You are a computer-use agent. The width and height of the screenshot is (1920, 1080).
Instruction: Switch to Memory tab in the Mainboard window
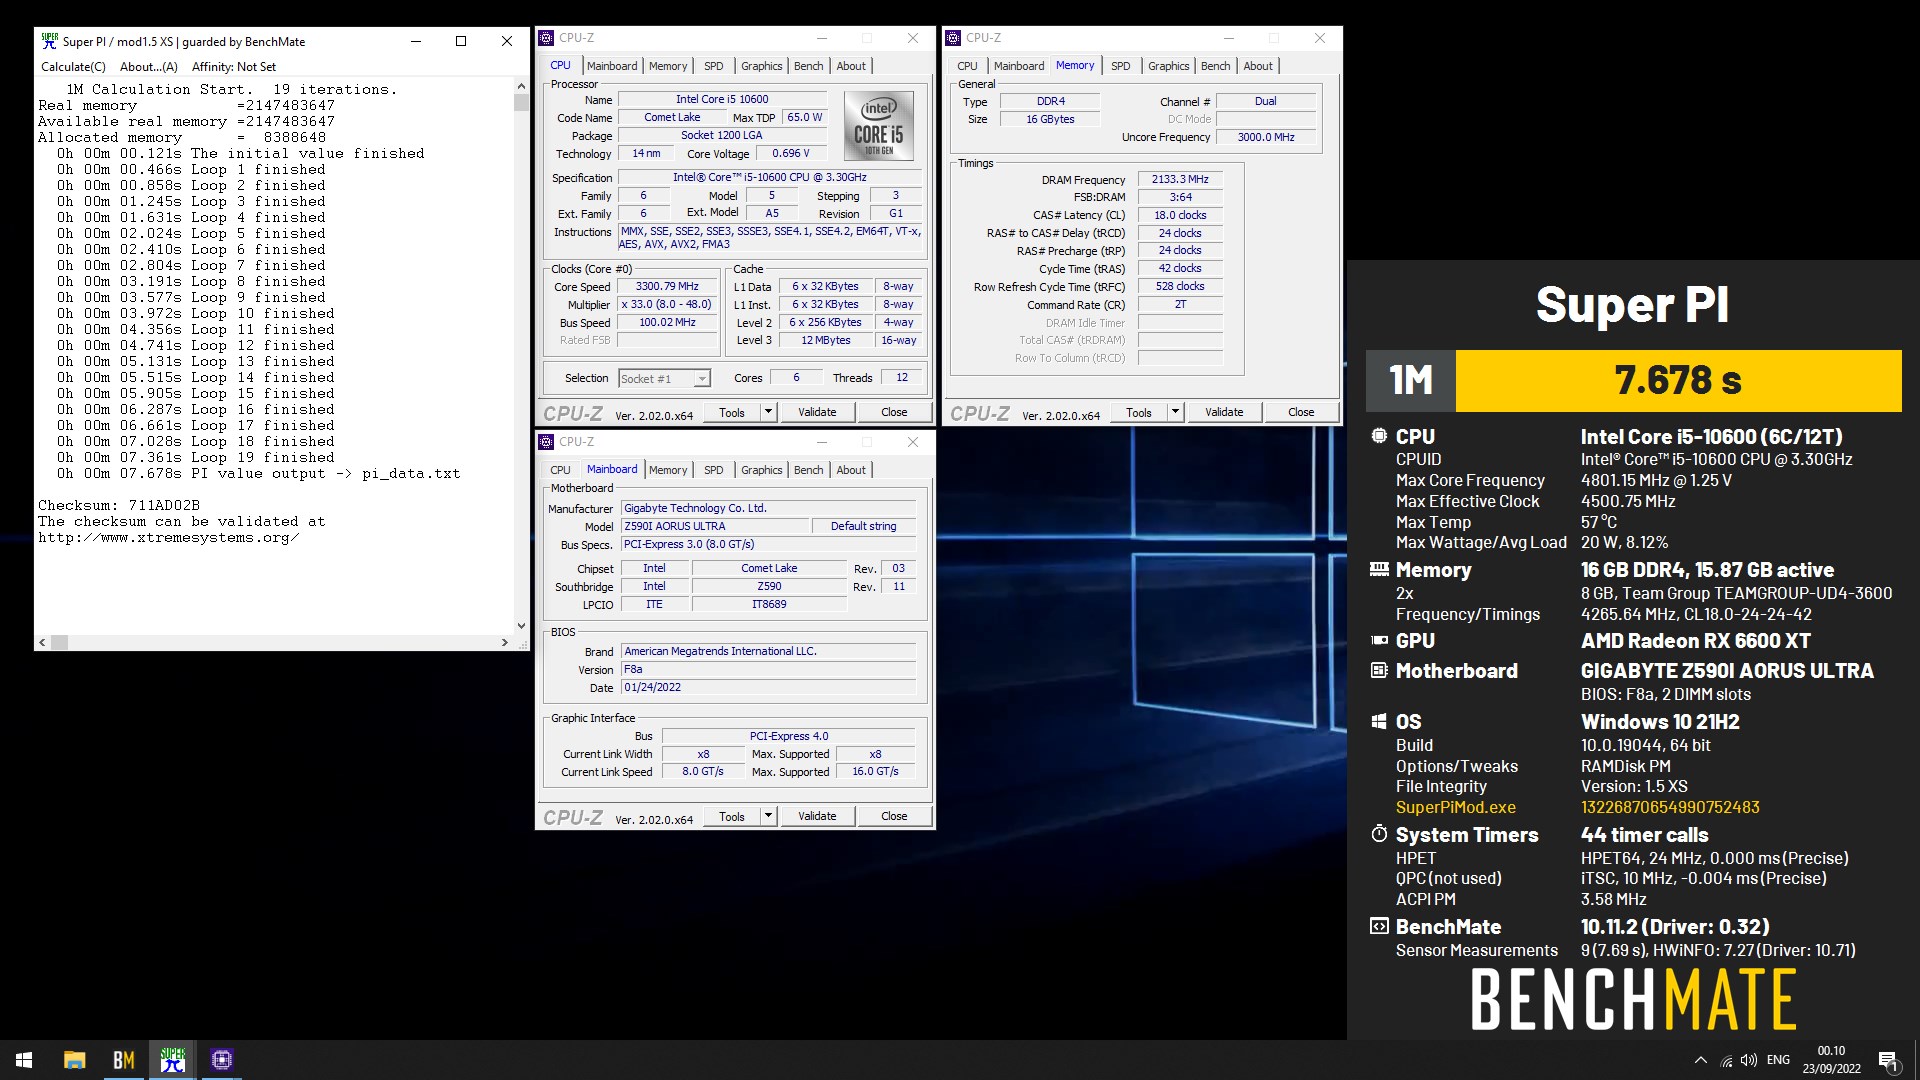click(668, 470)
